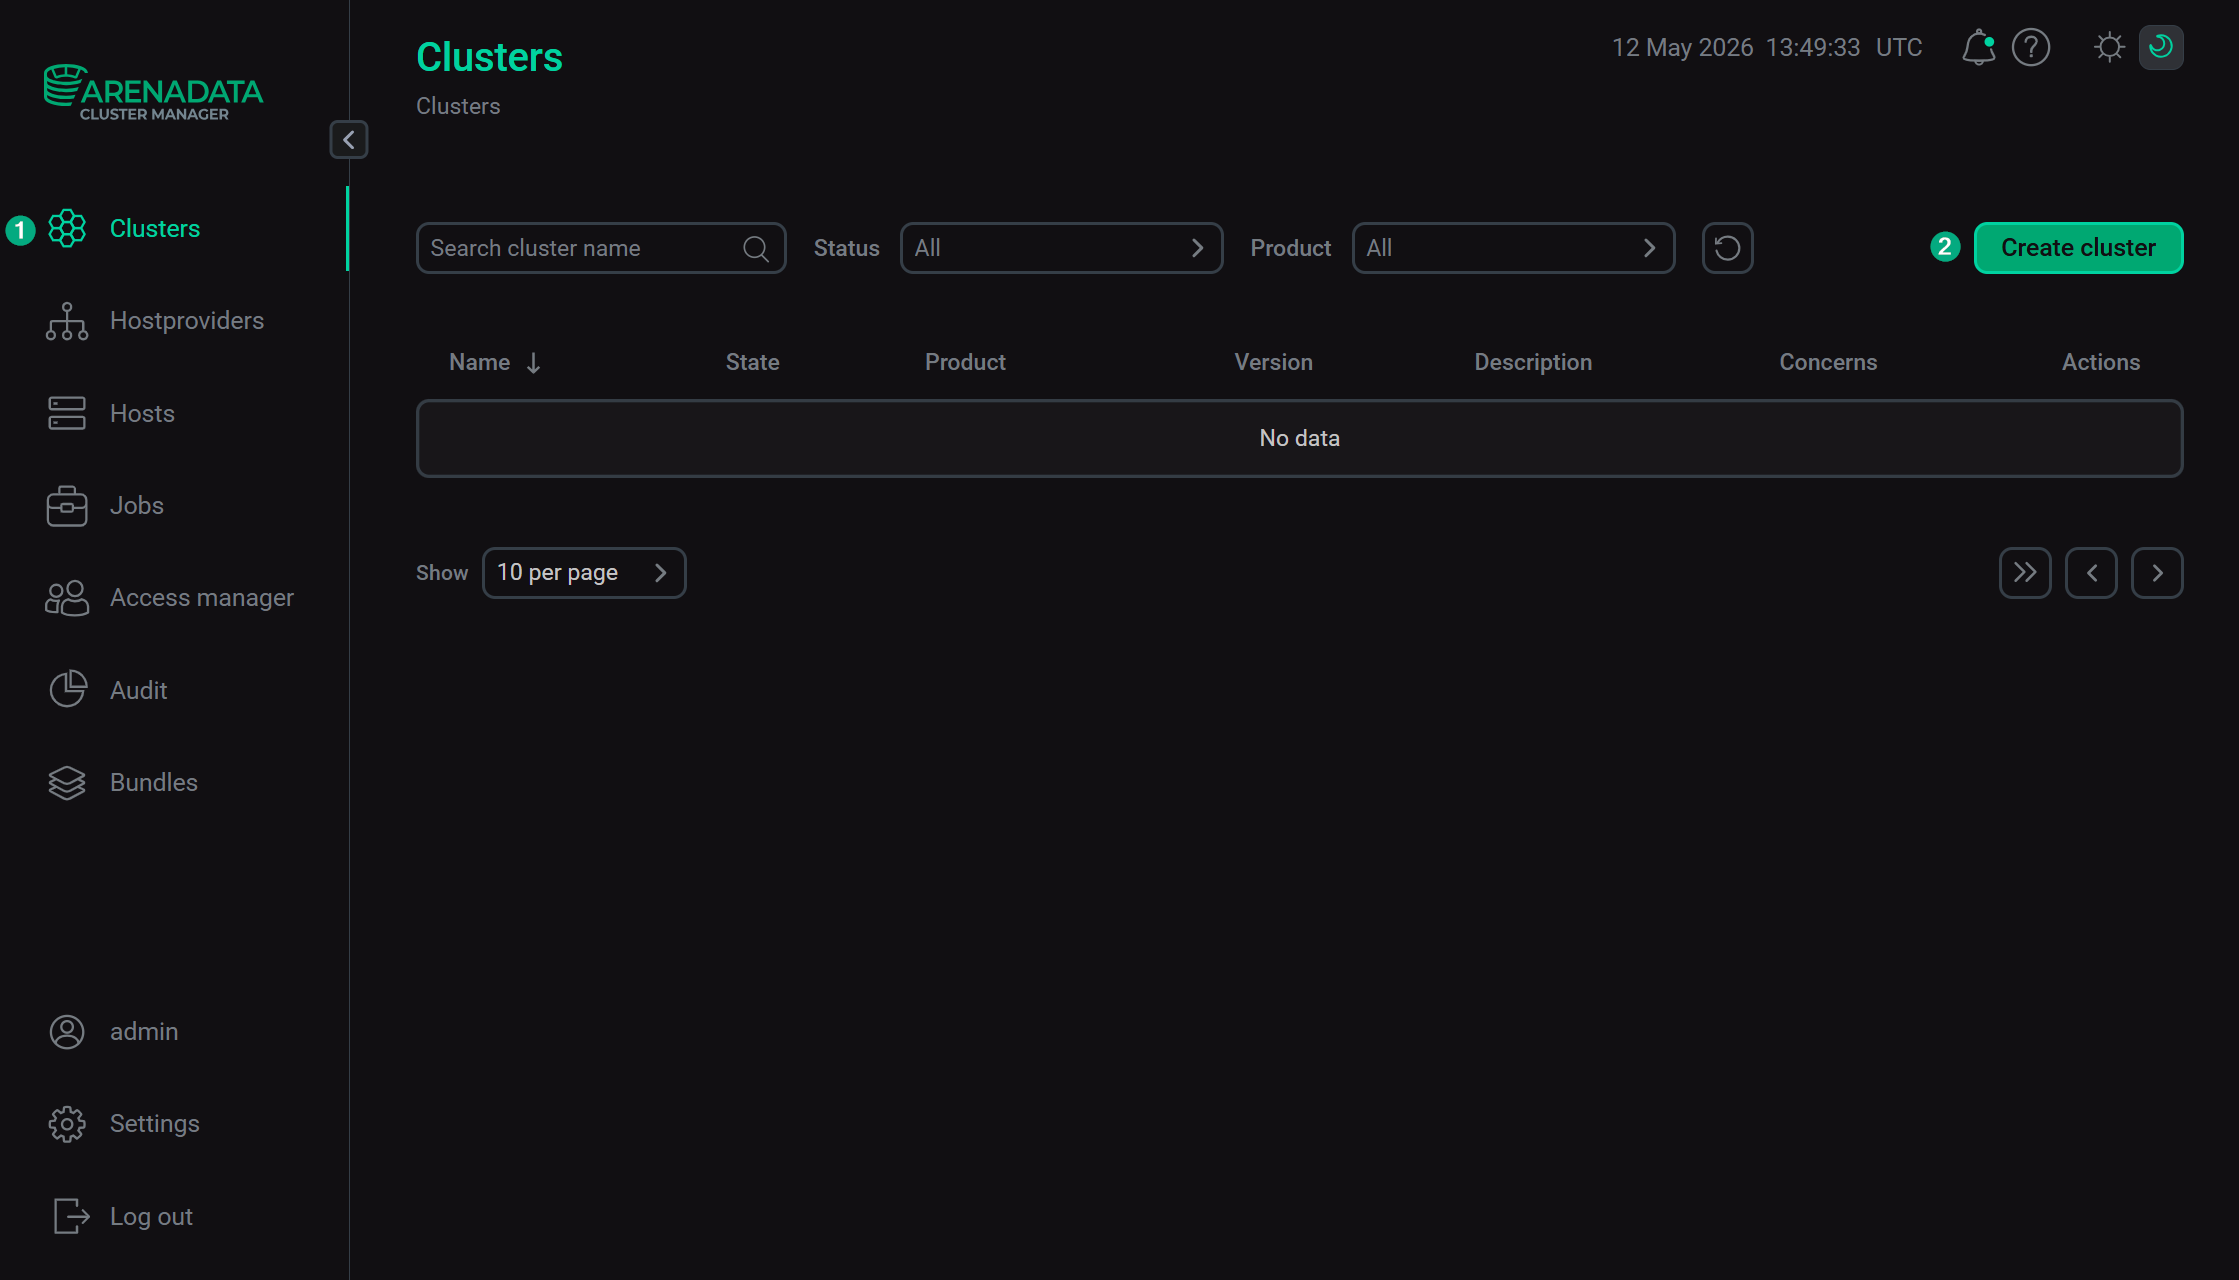
Task: Click the Version column header
Action: pyautogui.click(x=1273, y=362)
